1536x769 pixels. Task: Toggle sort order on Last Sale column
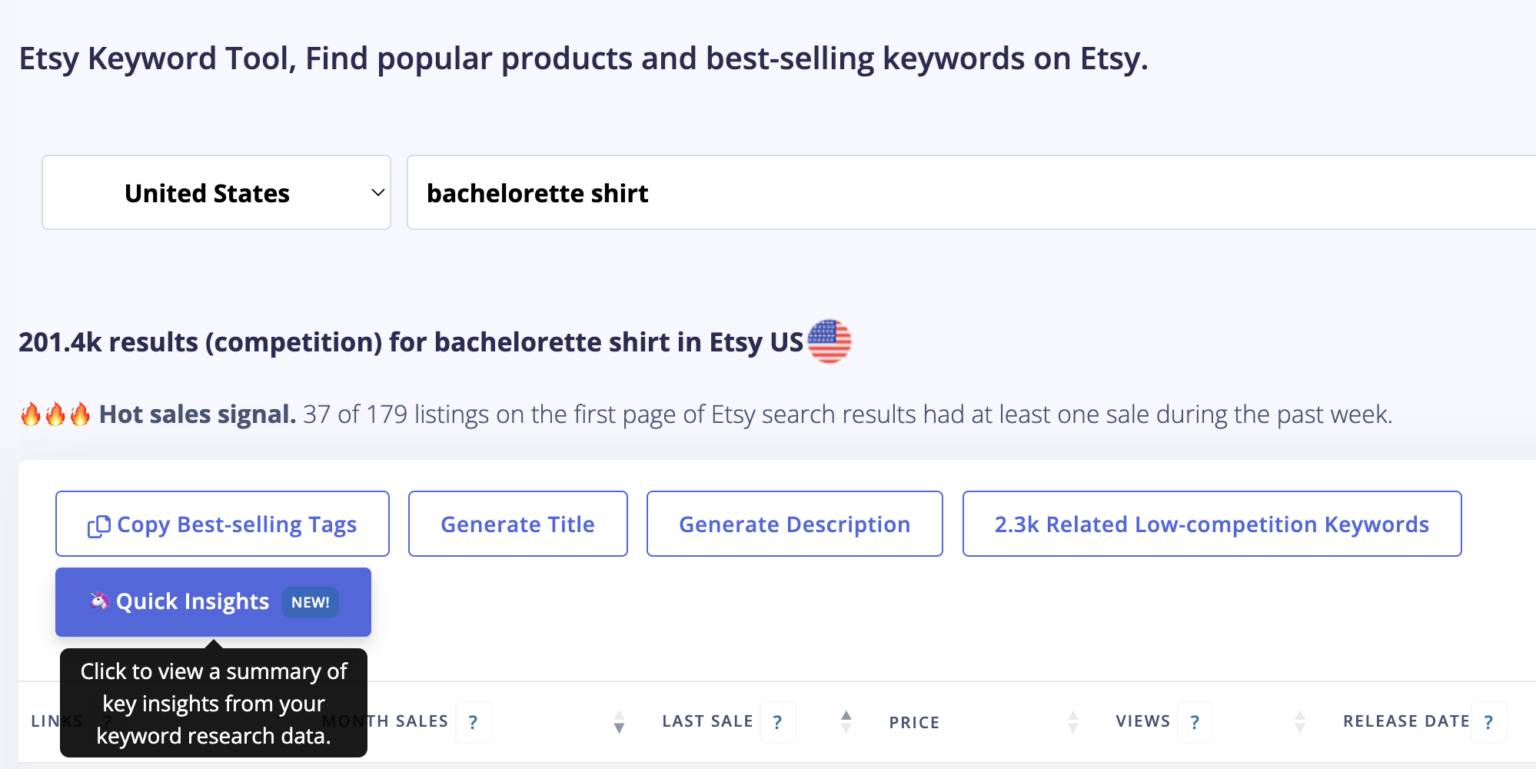pyautogui.click(x=846, y=722)
